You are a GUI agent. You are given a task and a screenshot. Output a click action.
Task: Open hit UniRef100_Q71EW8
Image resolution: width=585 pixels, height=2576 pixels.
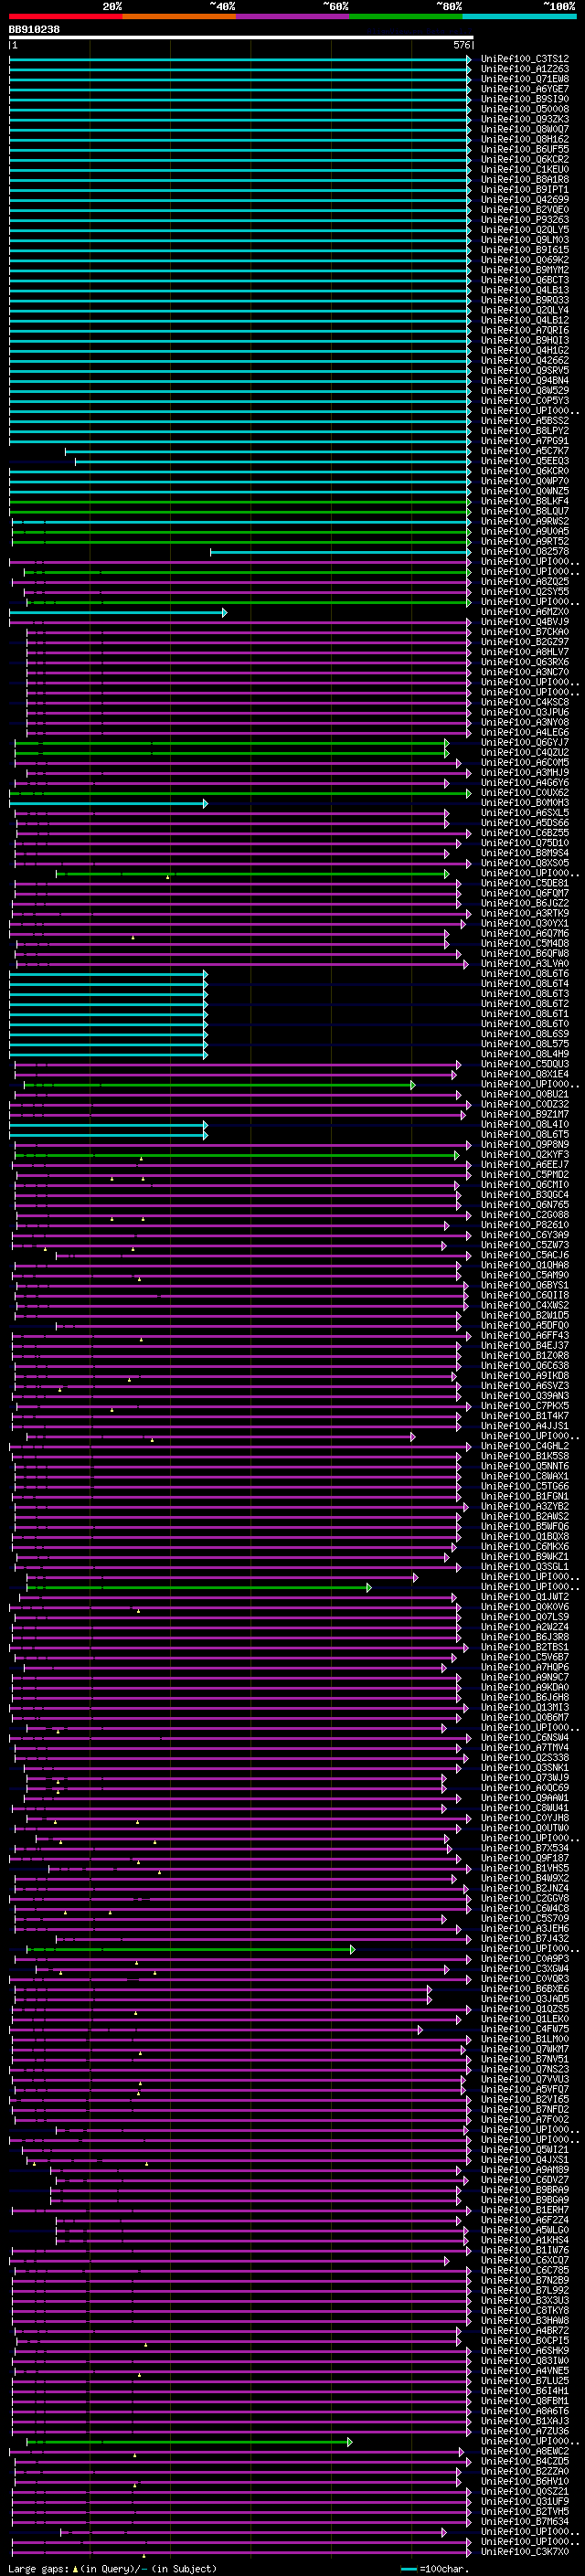coord(525,79)
